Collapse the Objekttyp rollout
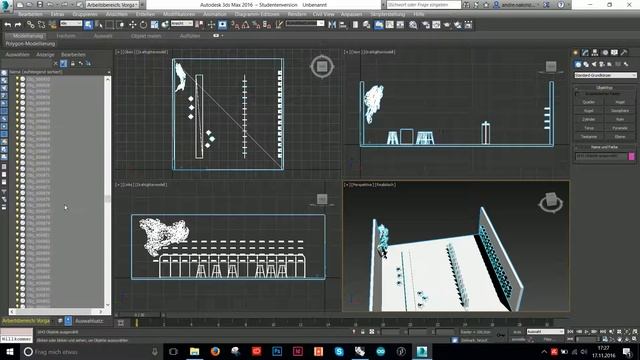The height and width of the screenshot is (360, 640). tap(604, 88)
